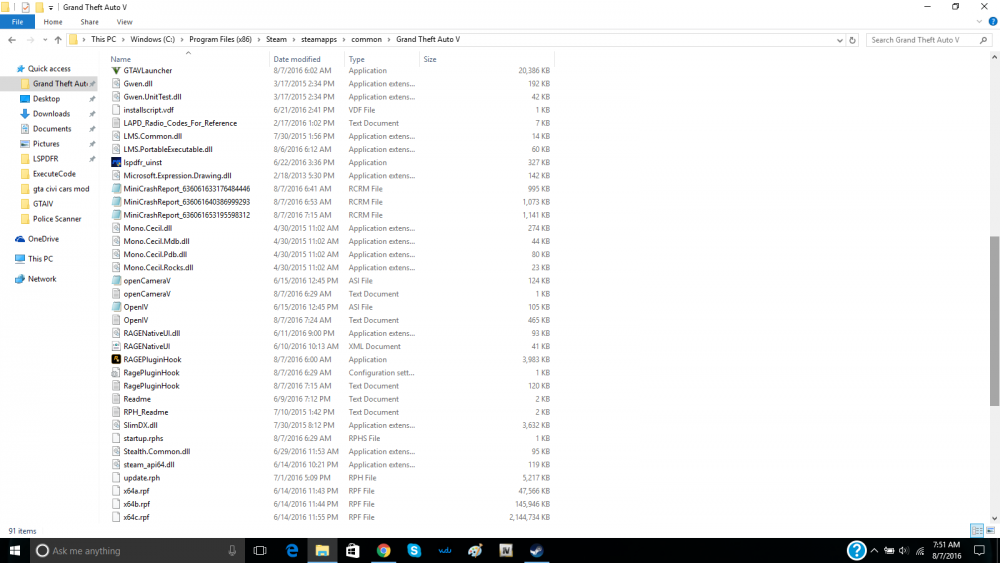Select the update.rph file
1000x563 pixels.
coord(142,478)
